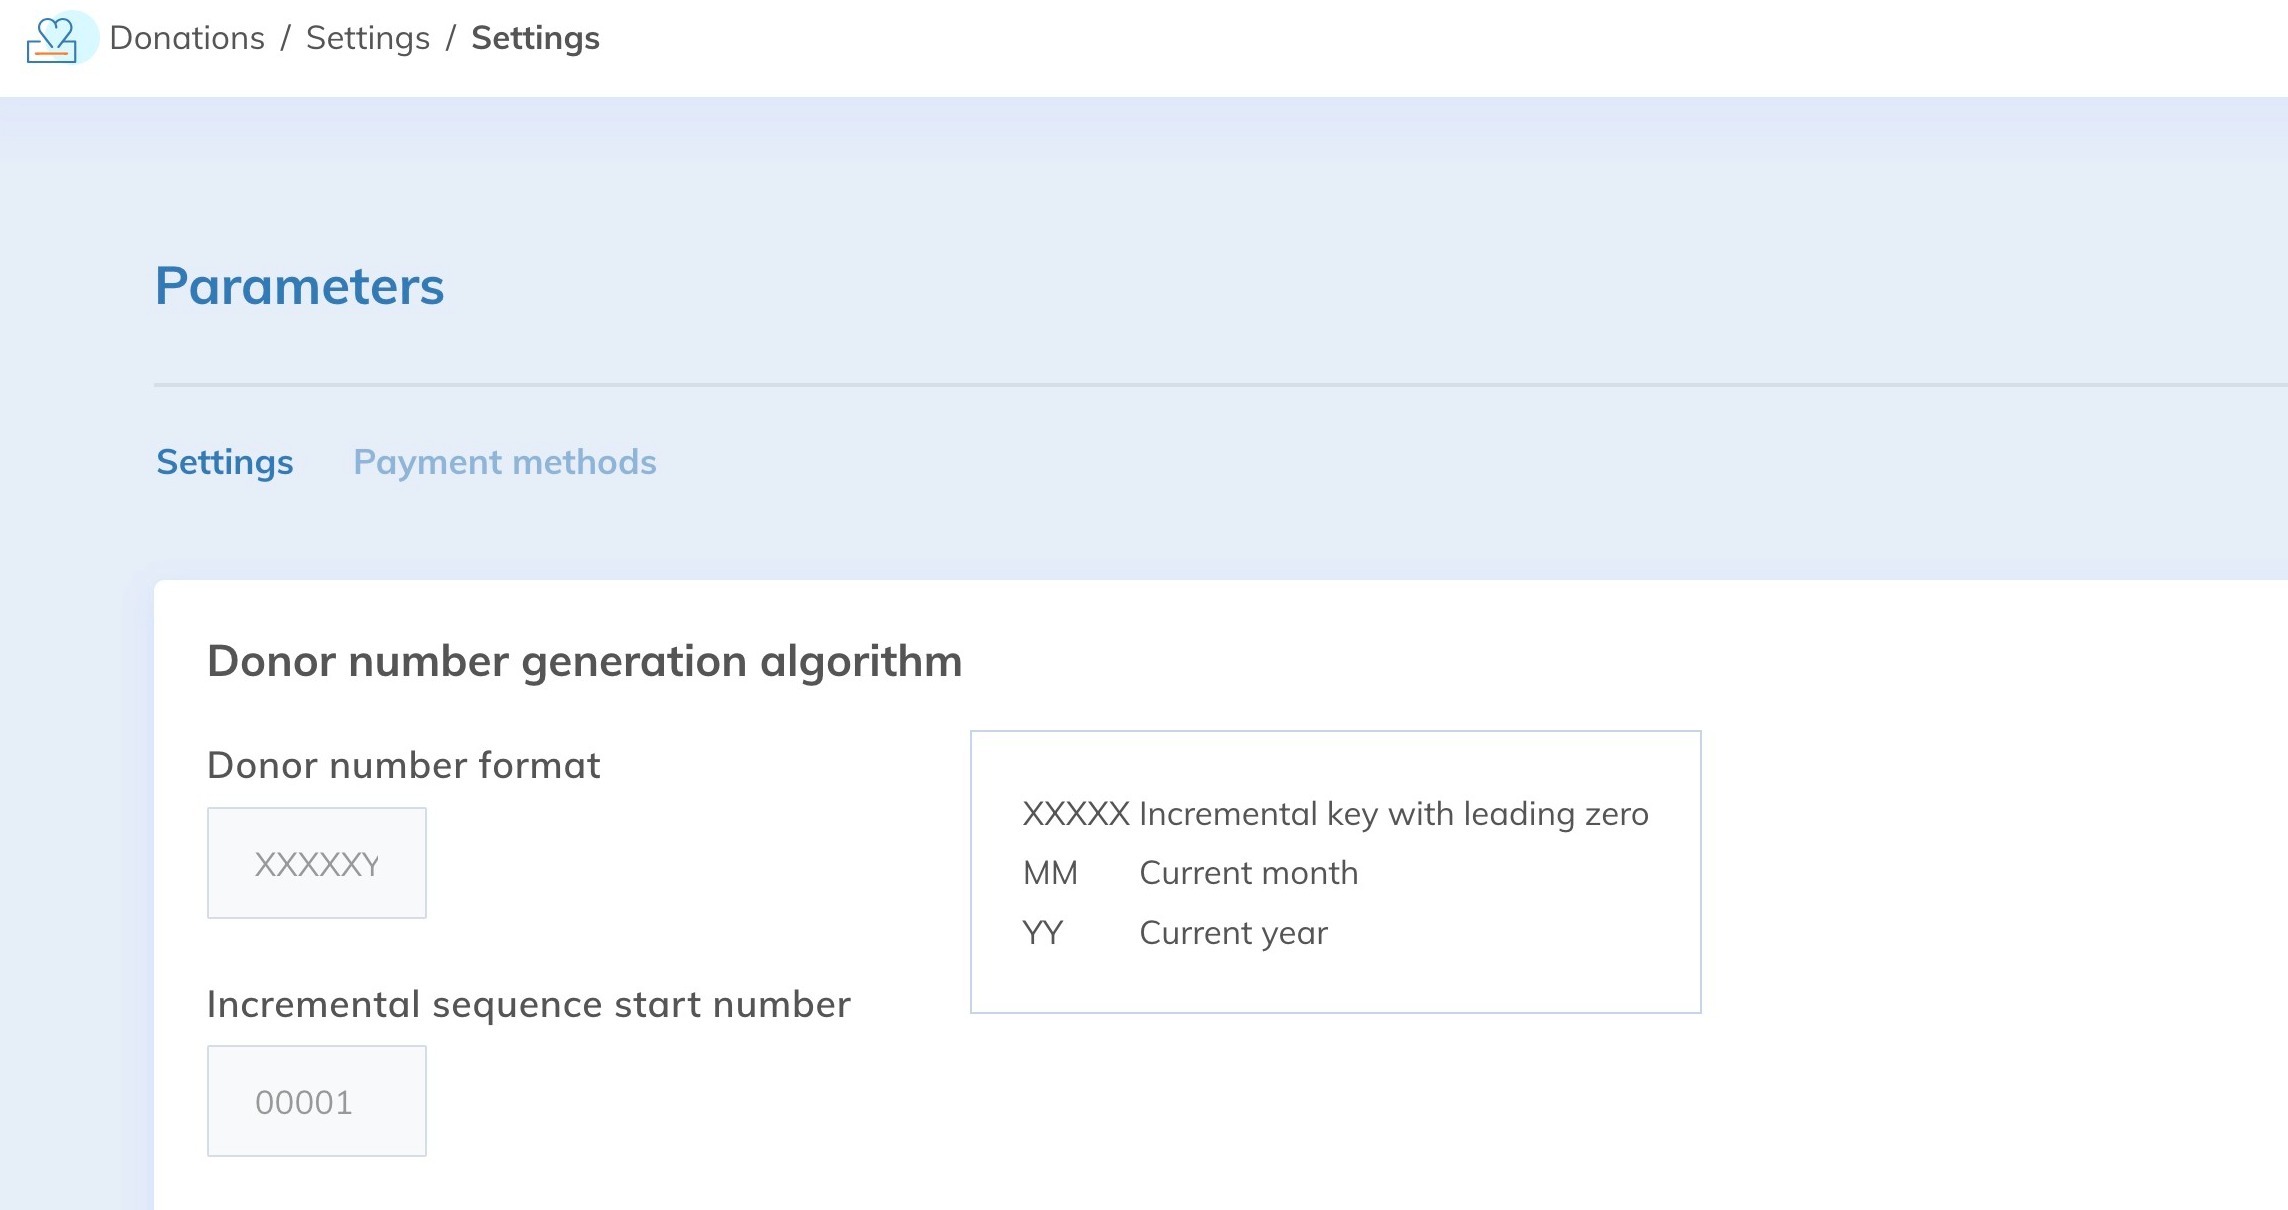
Task: Click the first slash separator in the breadcrumb
Action: 285,38
